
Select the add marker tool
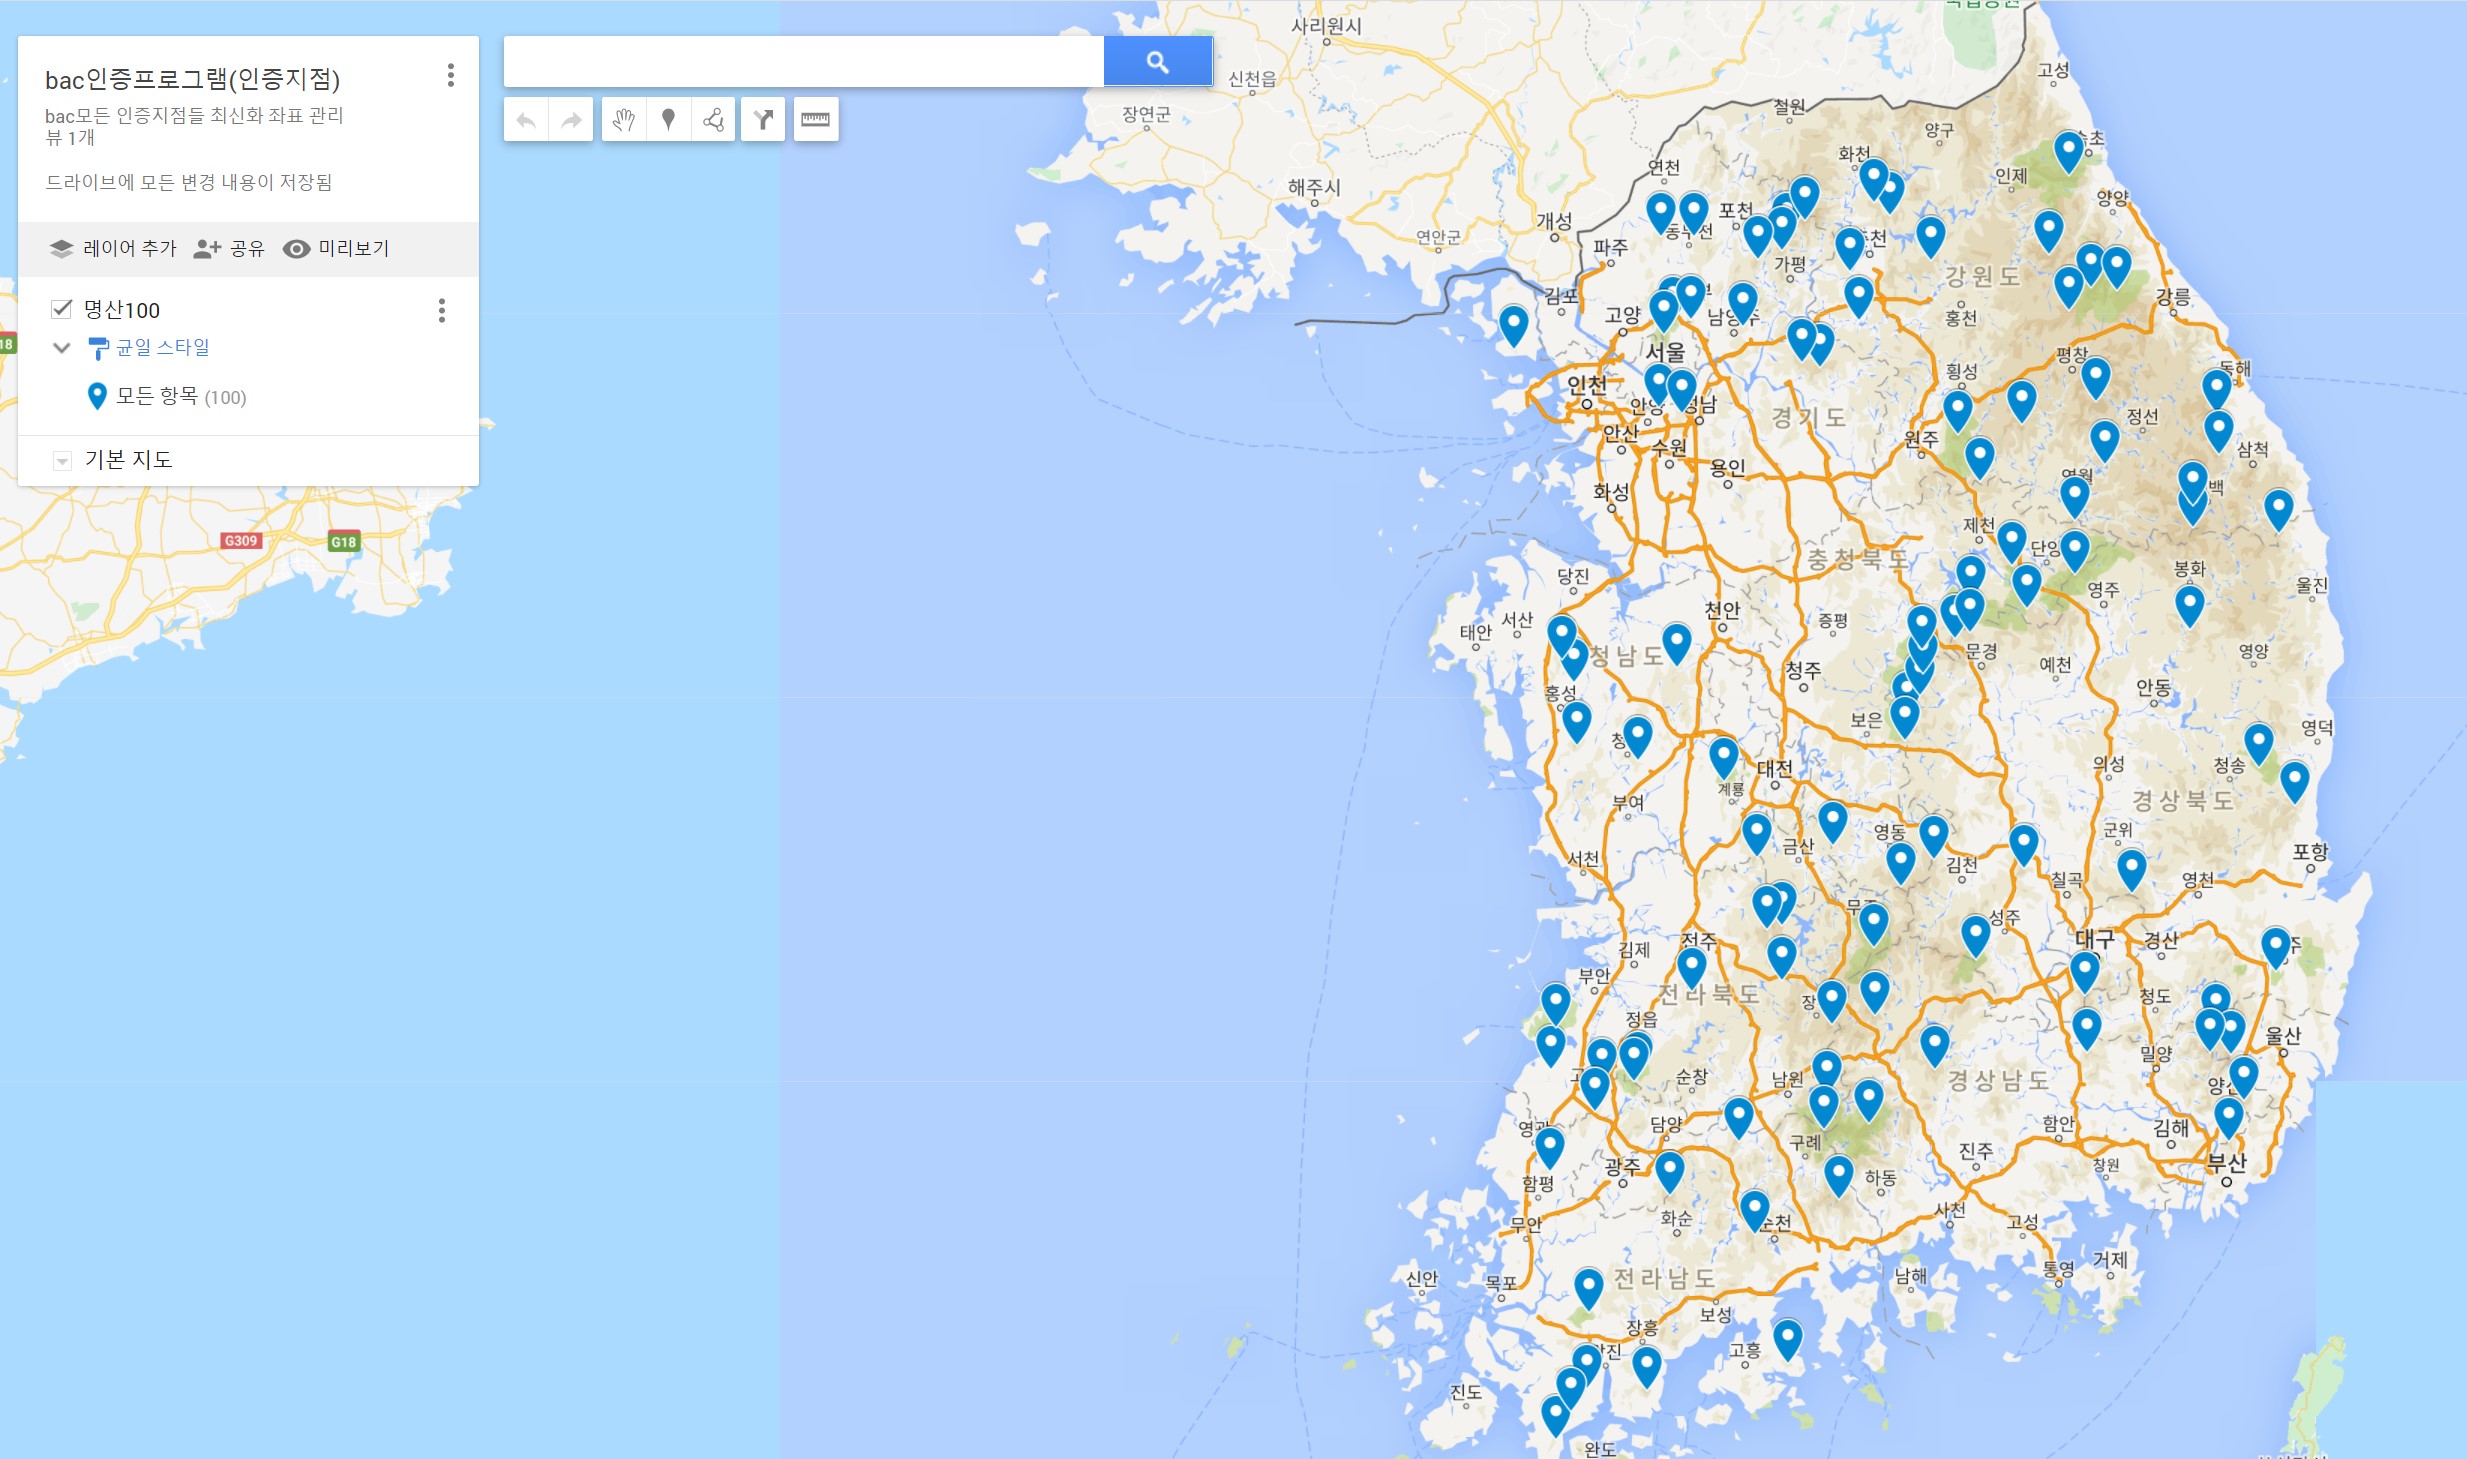coord(668,120)
